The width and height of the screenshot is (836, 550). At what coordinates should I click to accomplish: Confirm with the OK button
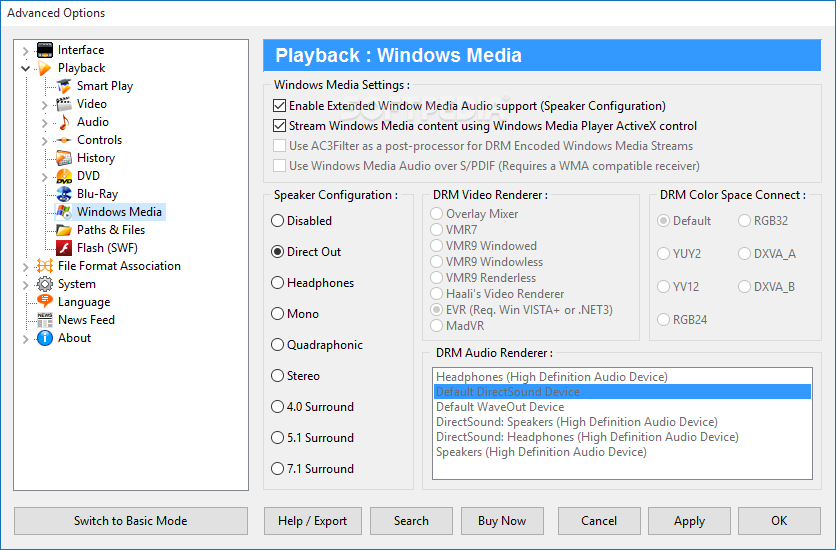pyautogui.click(x=779, y=521)
